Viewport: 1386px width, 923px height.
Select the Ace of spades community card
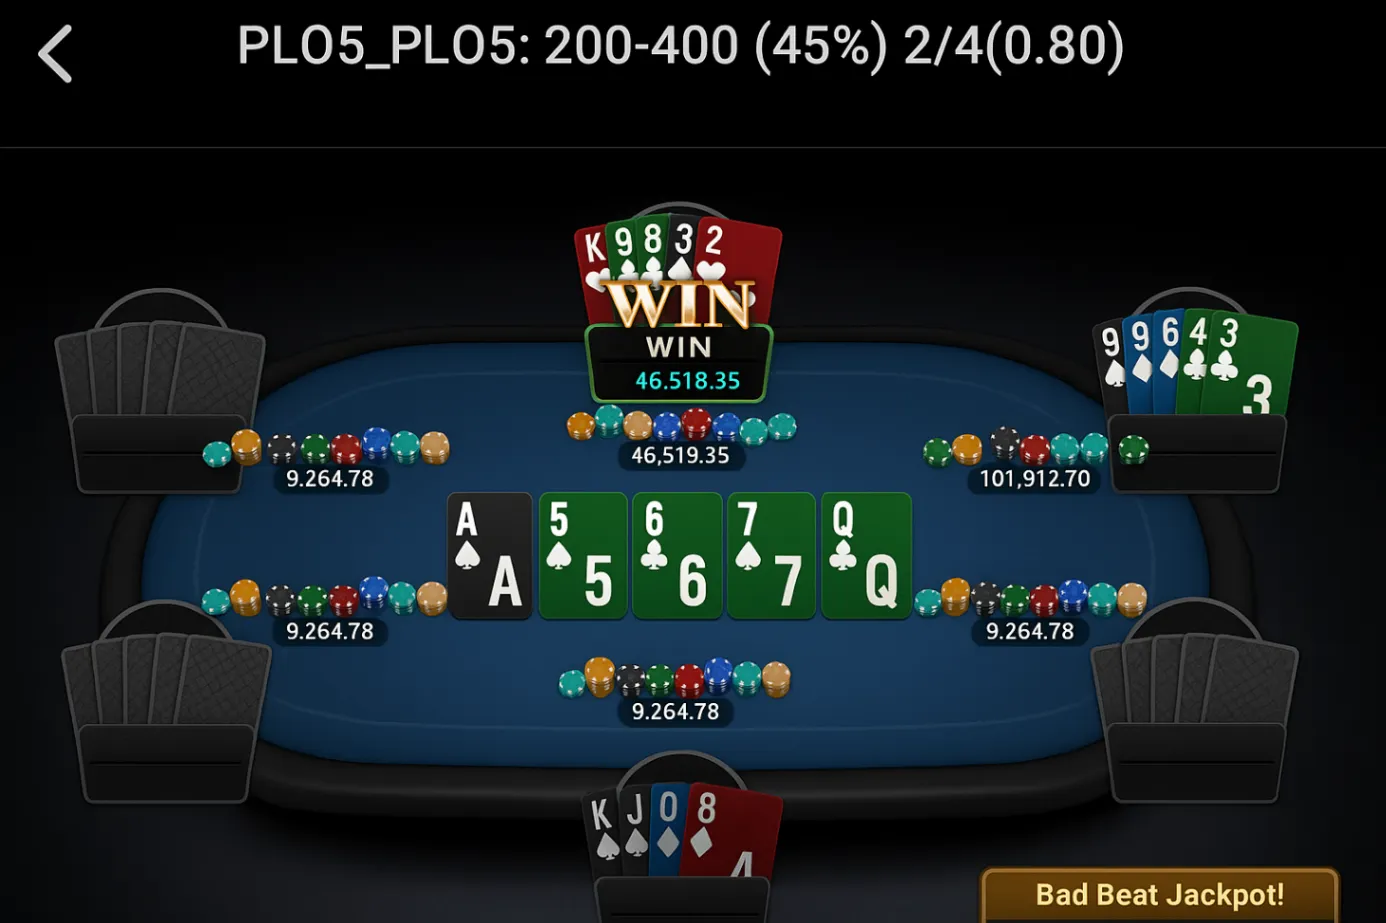click(x=490, y=556)
